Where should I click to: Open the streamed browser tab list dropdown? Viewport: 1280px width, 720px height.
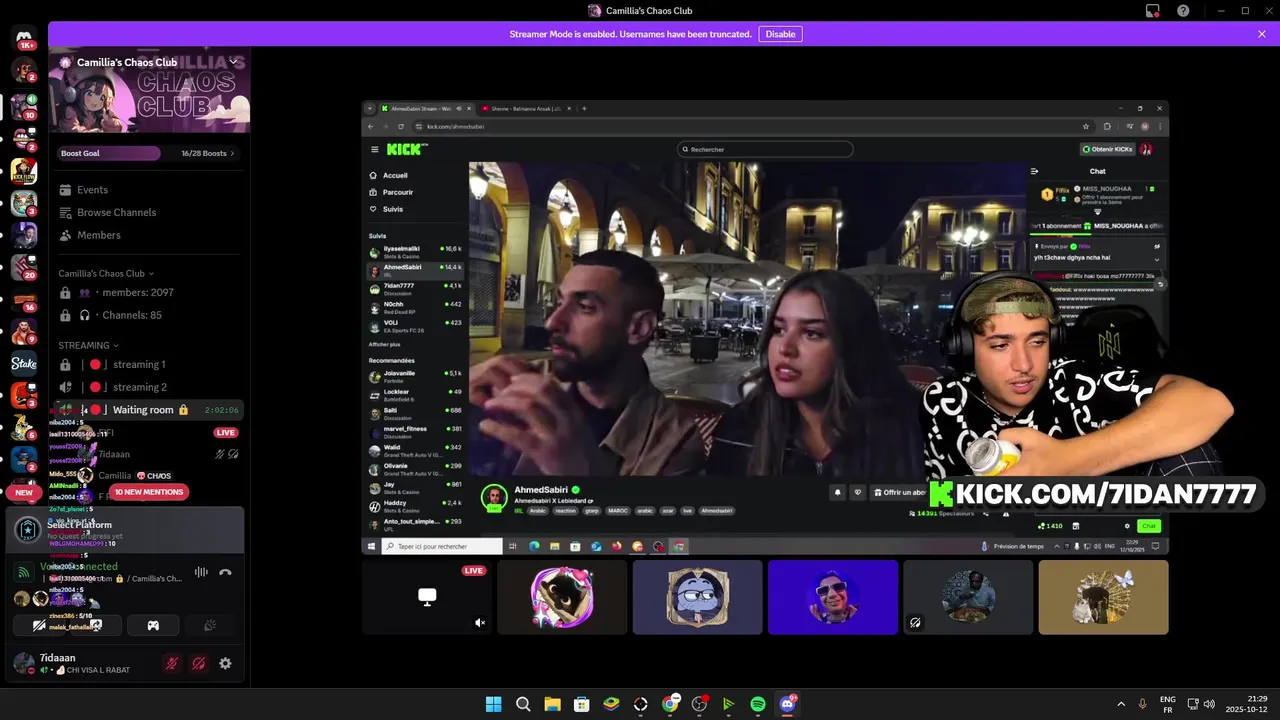click(369, 108)
